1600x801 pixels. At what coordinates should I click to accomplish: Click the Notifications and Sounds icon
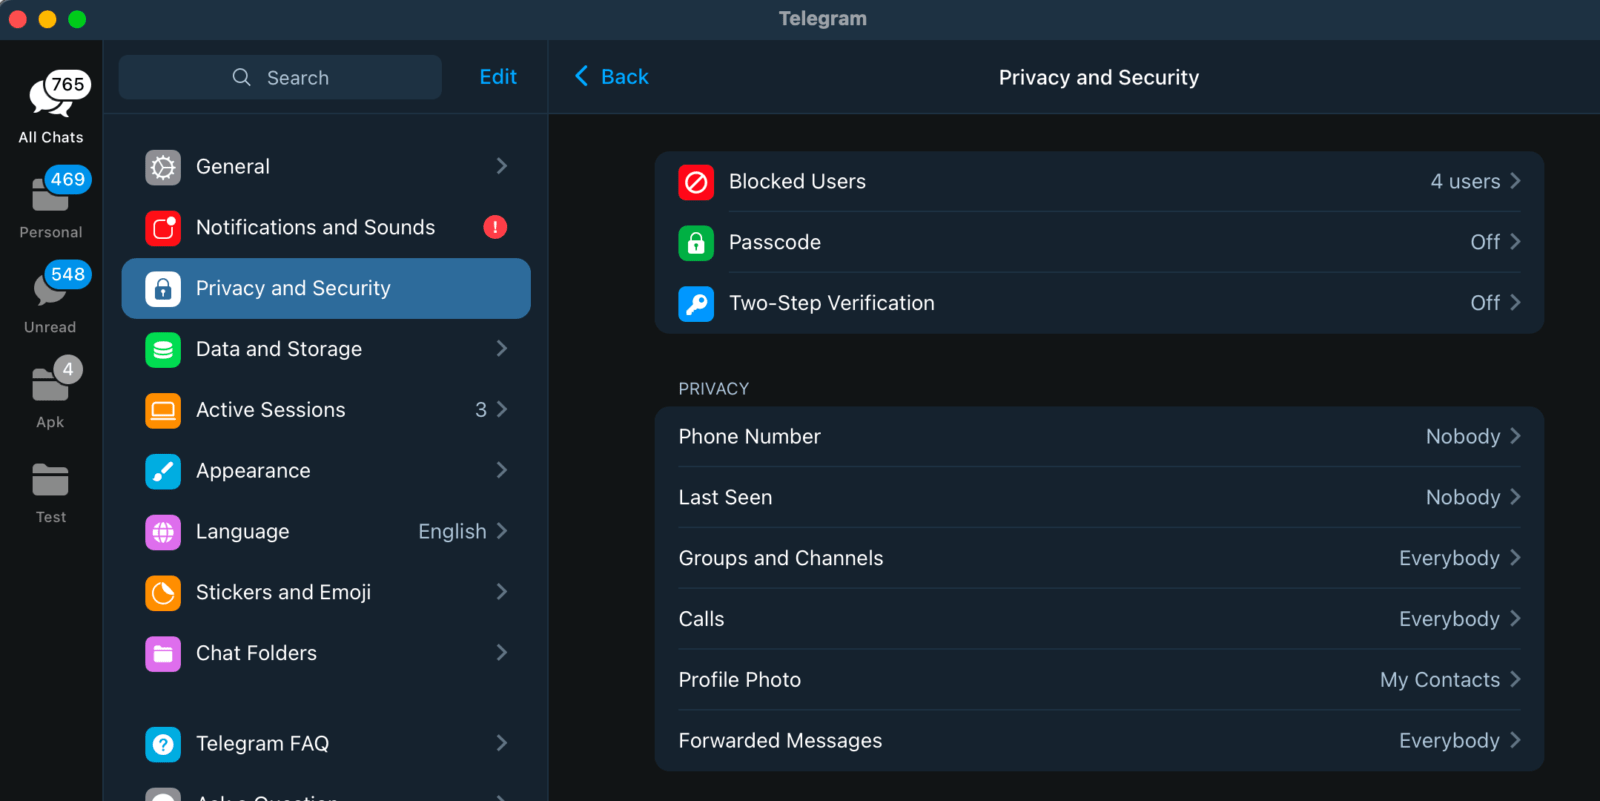point(163,228)
